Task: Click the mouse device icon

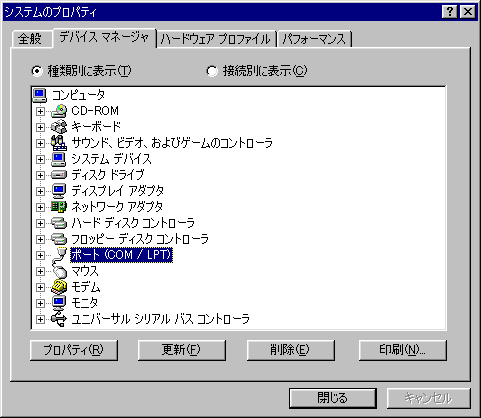Action: 59,271
